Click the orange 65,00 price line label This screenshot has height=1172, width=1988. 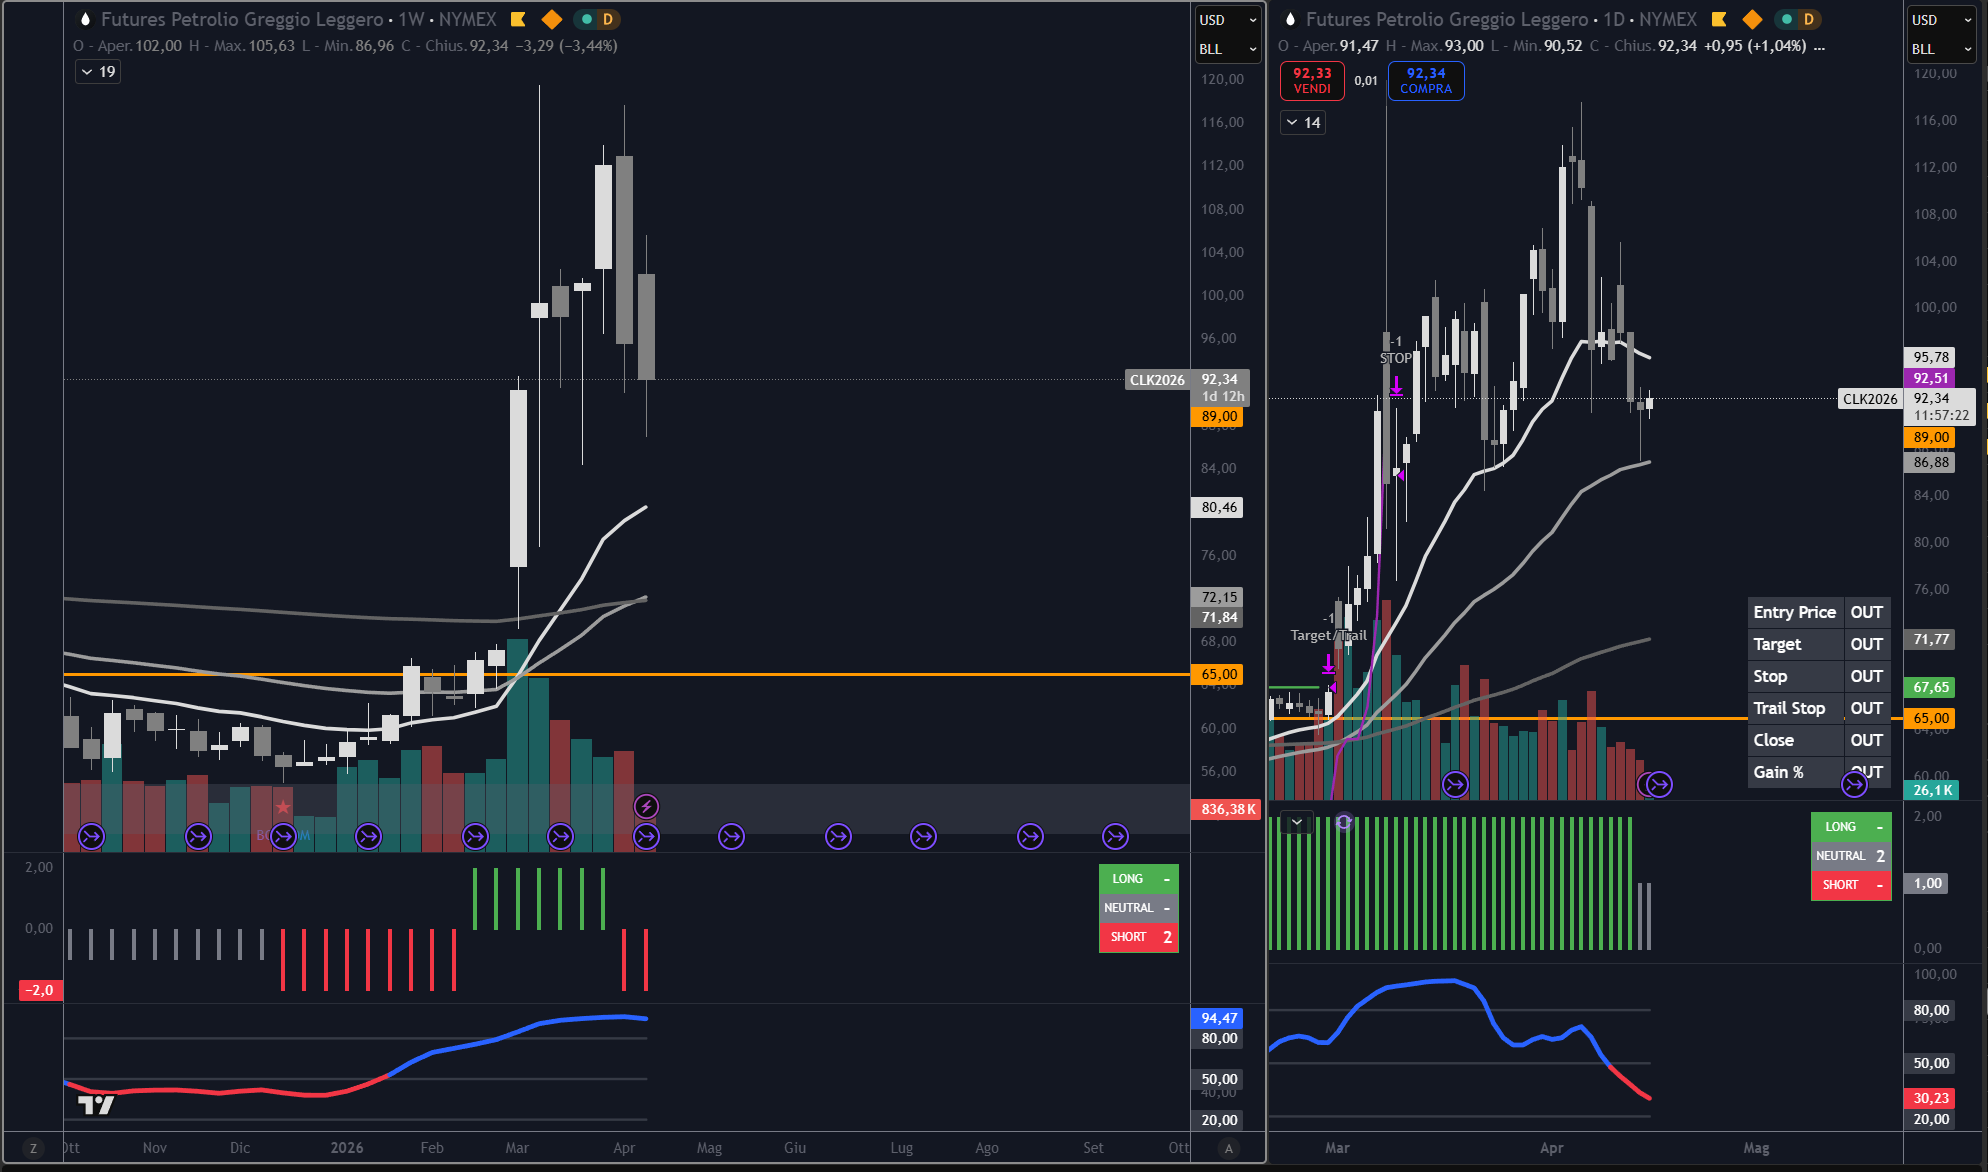[1219, 675]
